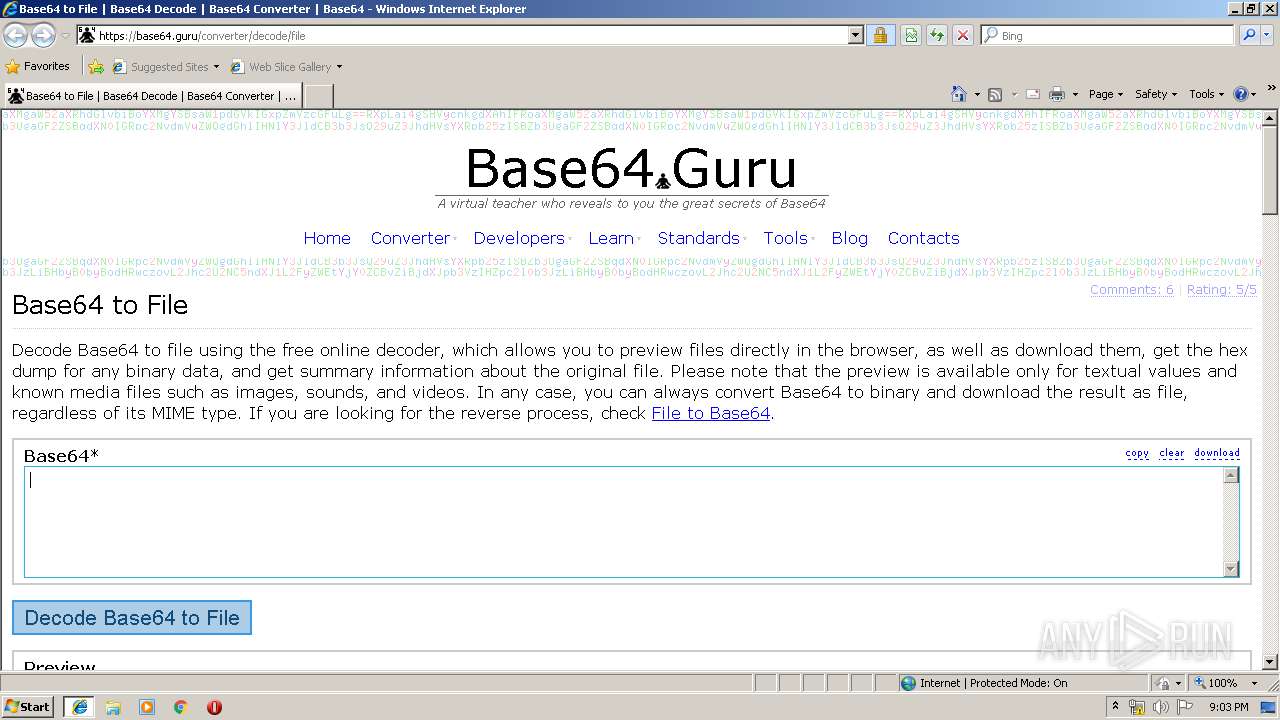Screen dimensions: 1280x720
Task: Click the Decode Base64 to File button
Action: 132,618
